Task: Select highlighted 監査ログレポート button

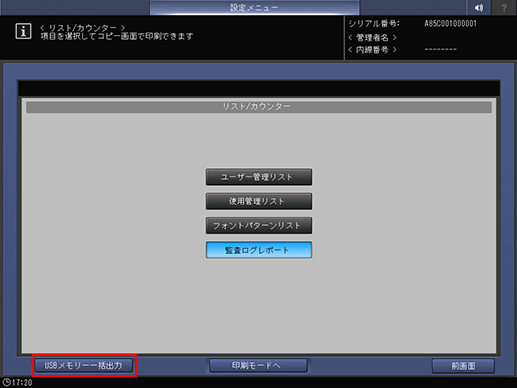Action: pos(259,250)
